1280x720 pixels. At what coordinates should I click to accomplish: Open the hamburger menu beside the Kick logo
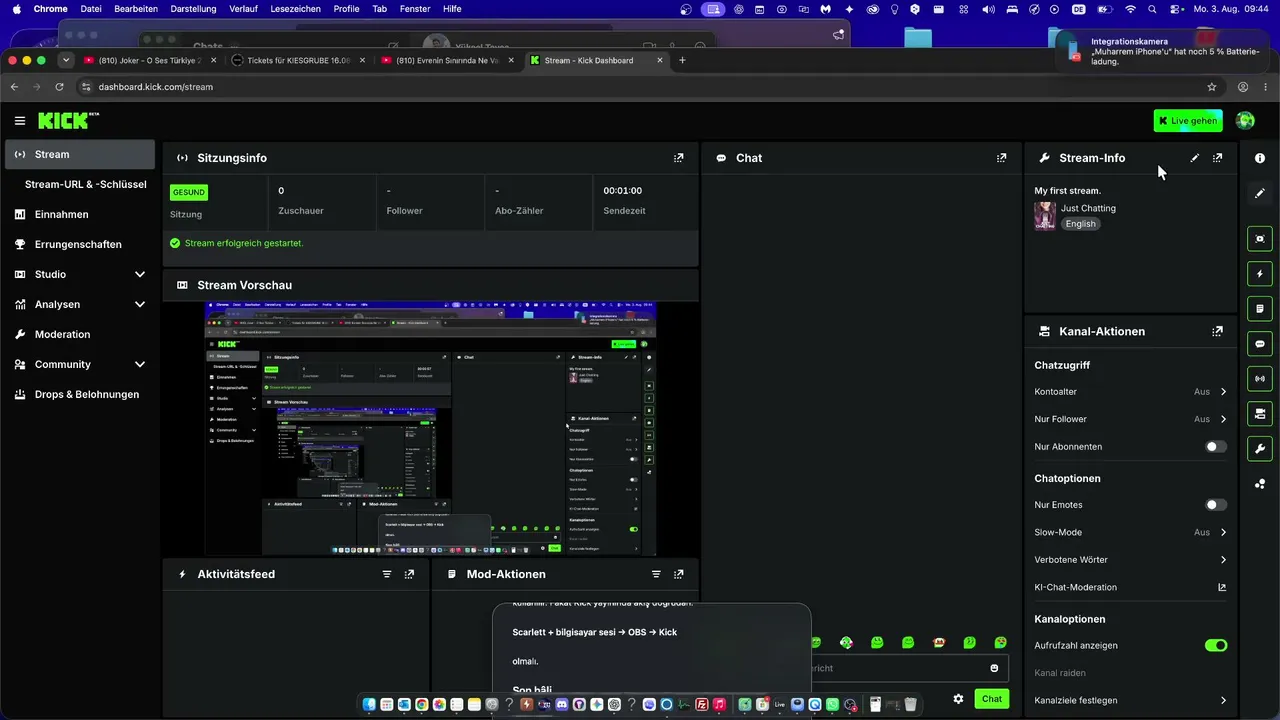click(x=20, y=121)
